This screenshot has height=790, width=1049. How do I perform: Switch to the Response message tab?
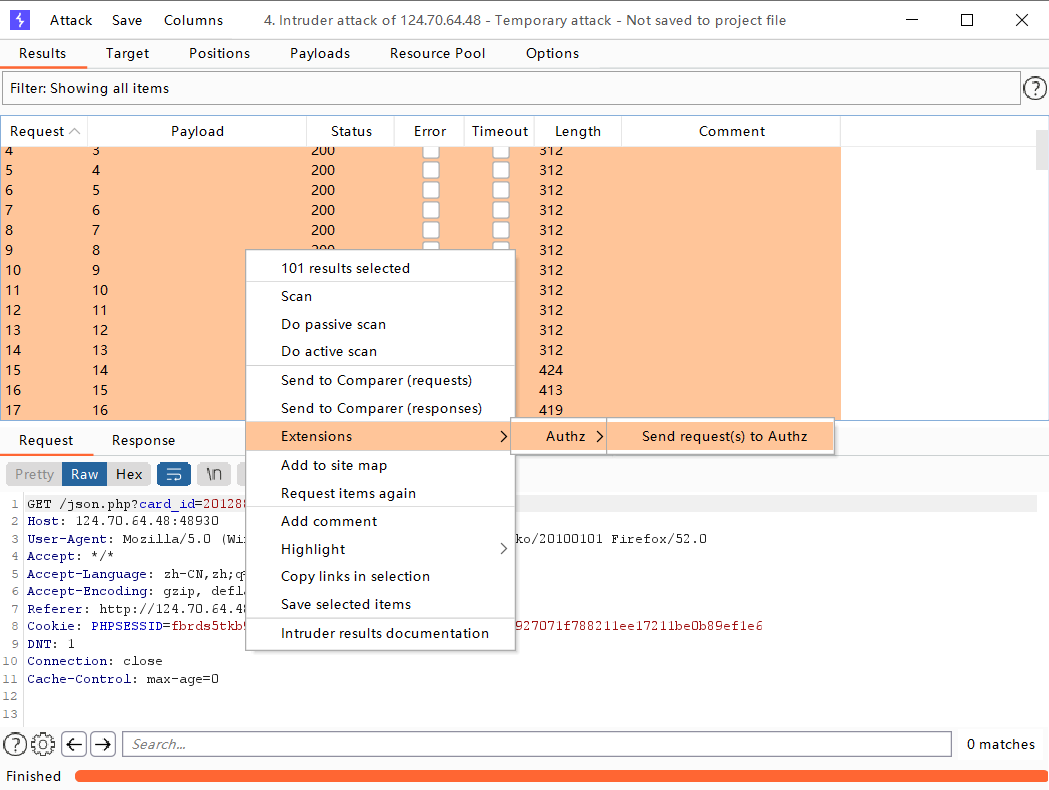tap(143, 440)
